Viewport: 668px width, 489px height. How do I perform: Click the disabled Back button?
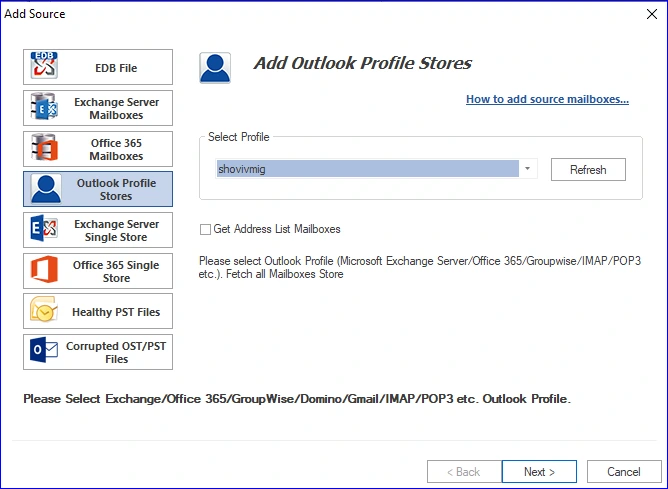(464, 472)
